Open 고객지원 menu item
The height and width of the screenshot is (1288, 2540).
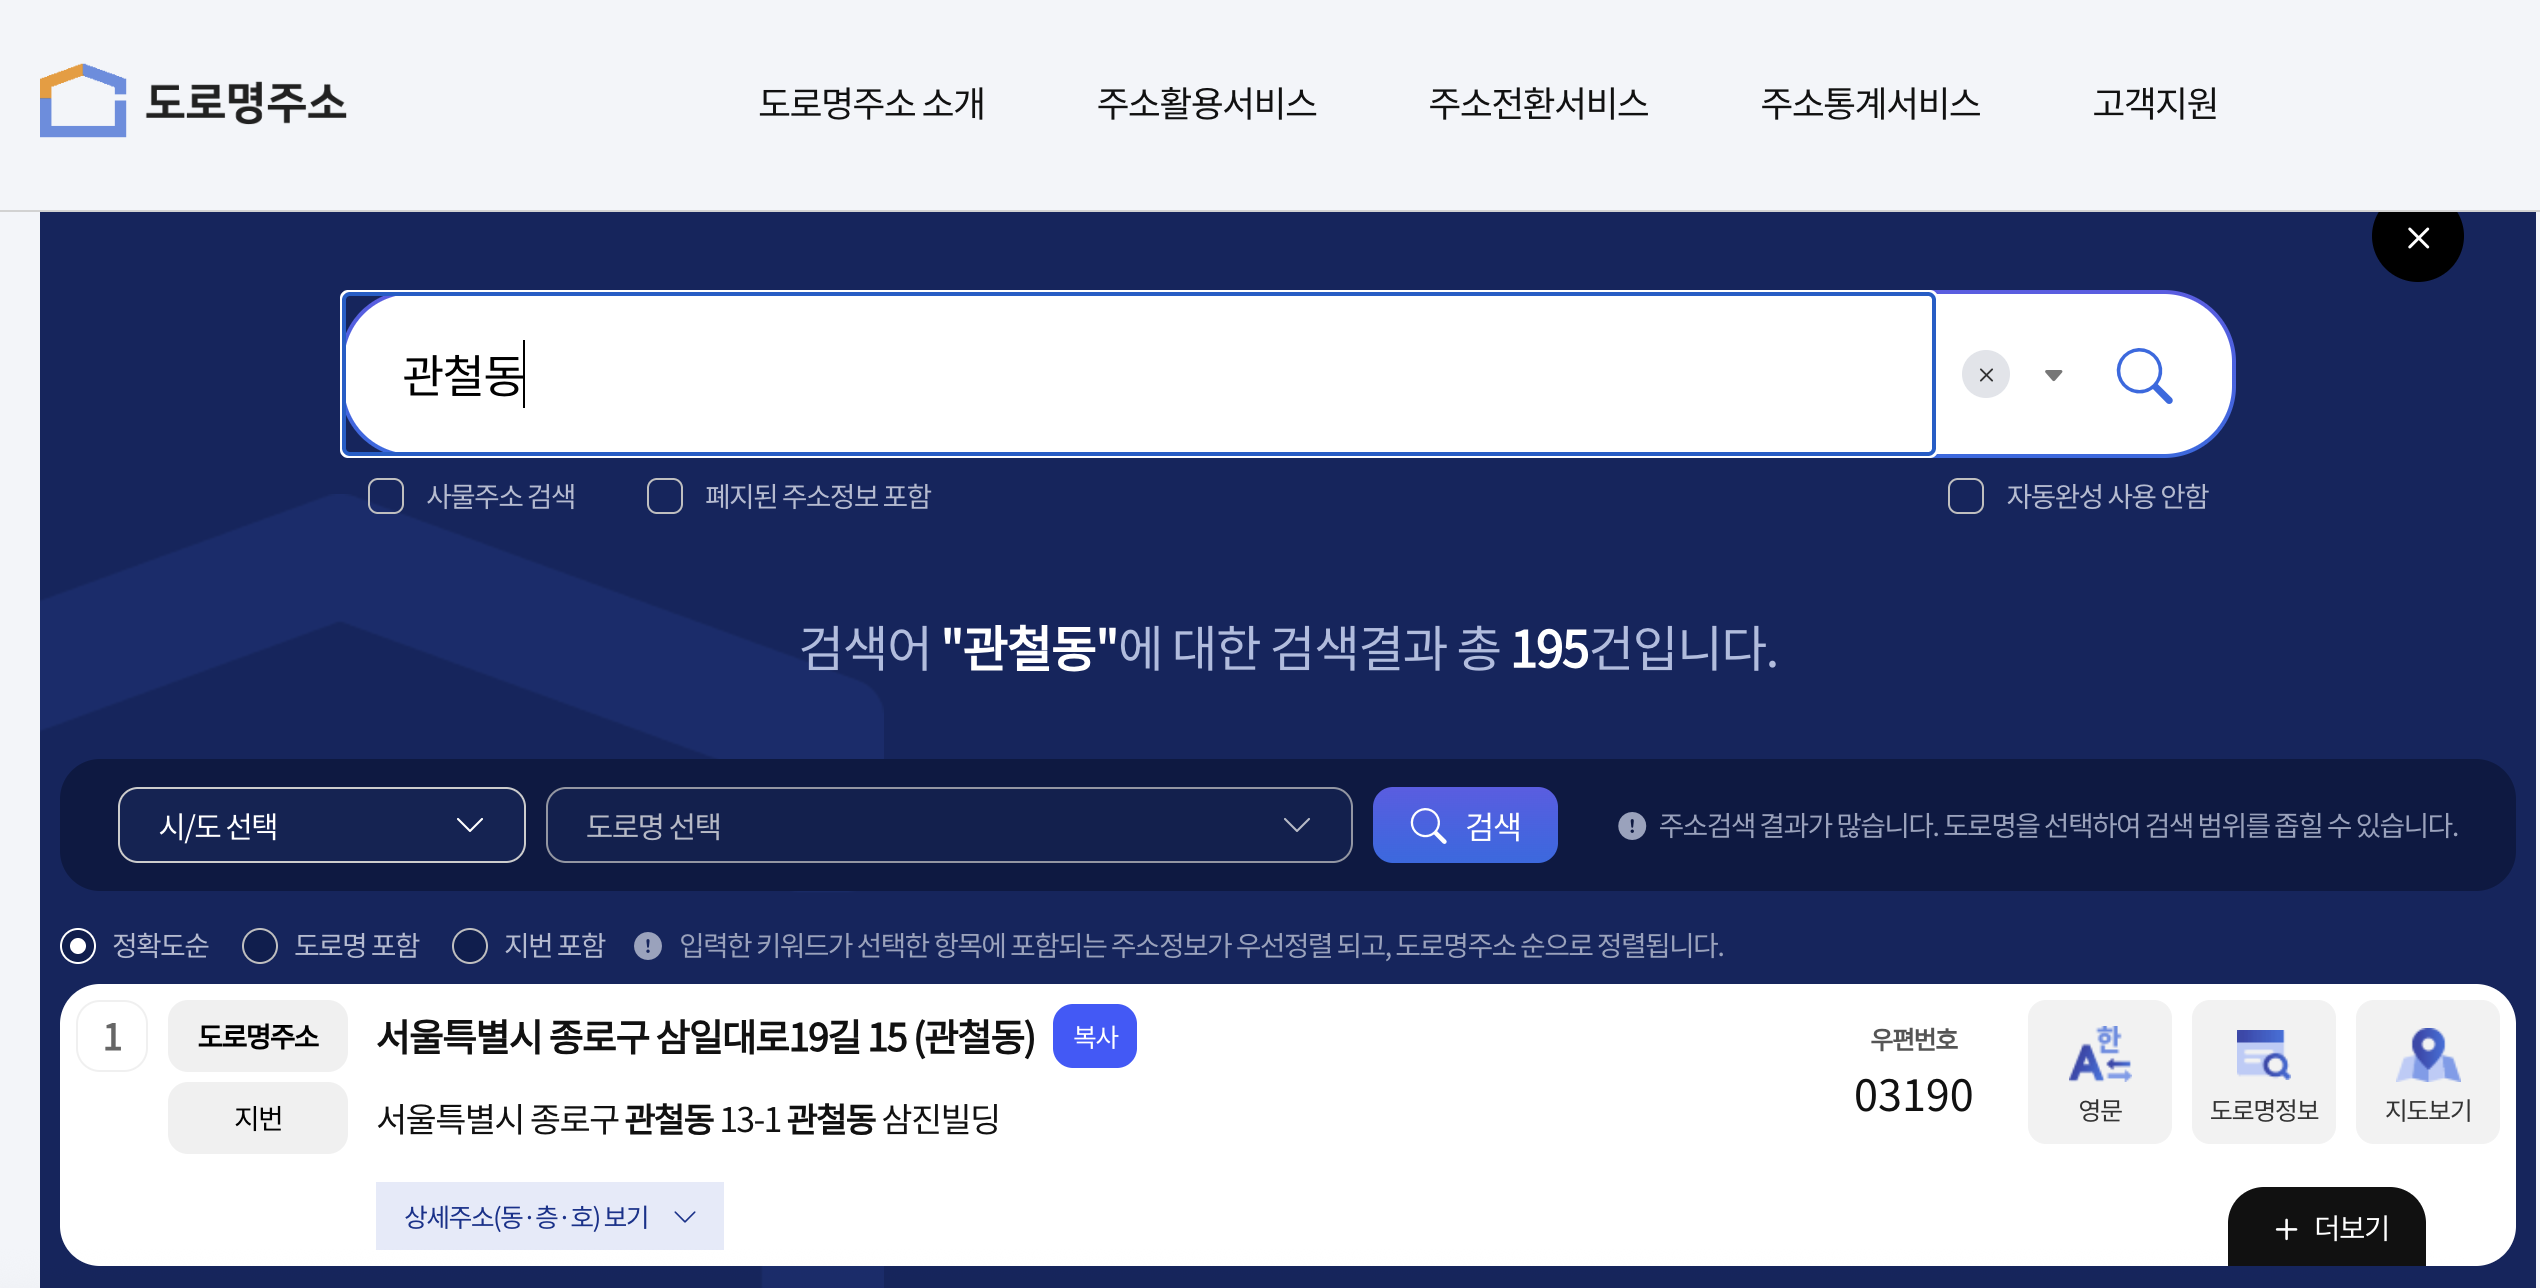click(x=2155, y=103)
